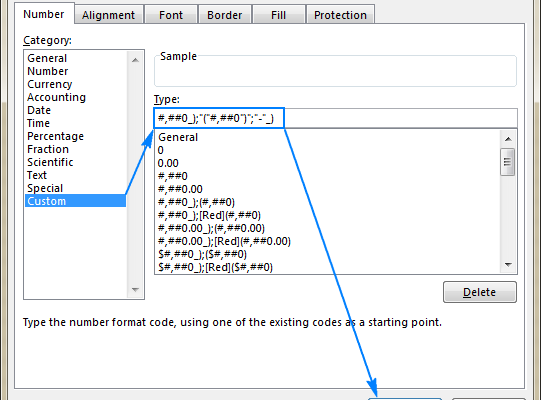Select the Special category

click(75, 188)
